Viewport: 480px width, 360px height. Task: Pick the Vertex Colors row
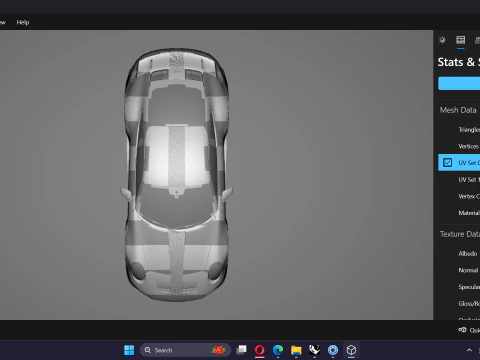(x=459, y=196)
